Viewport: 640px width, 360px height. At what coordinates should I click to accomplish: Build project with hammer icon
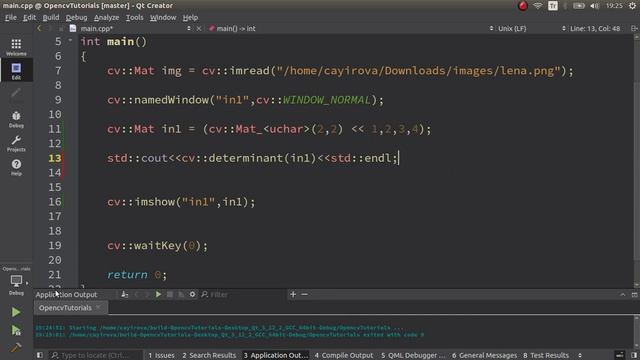16,347
